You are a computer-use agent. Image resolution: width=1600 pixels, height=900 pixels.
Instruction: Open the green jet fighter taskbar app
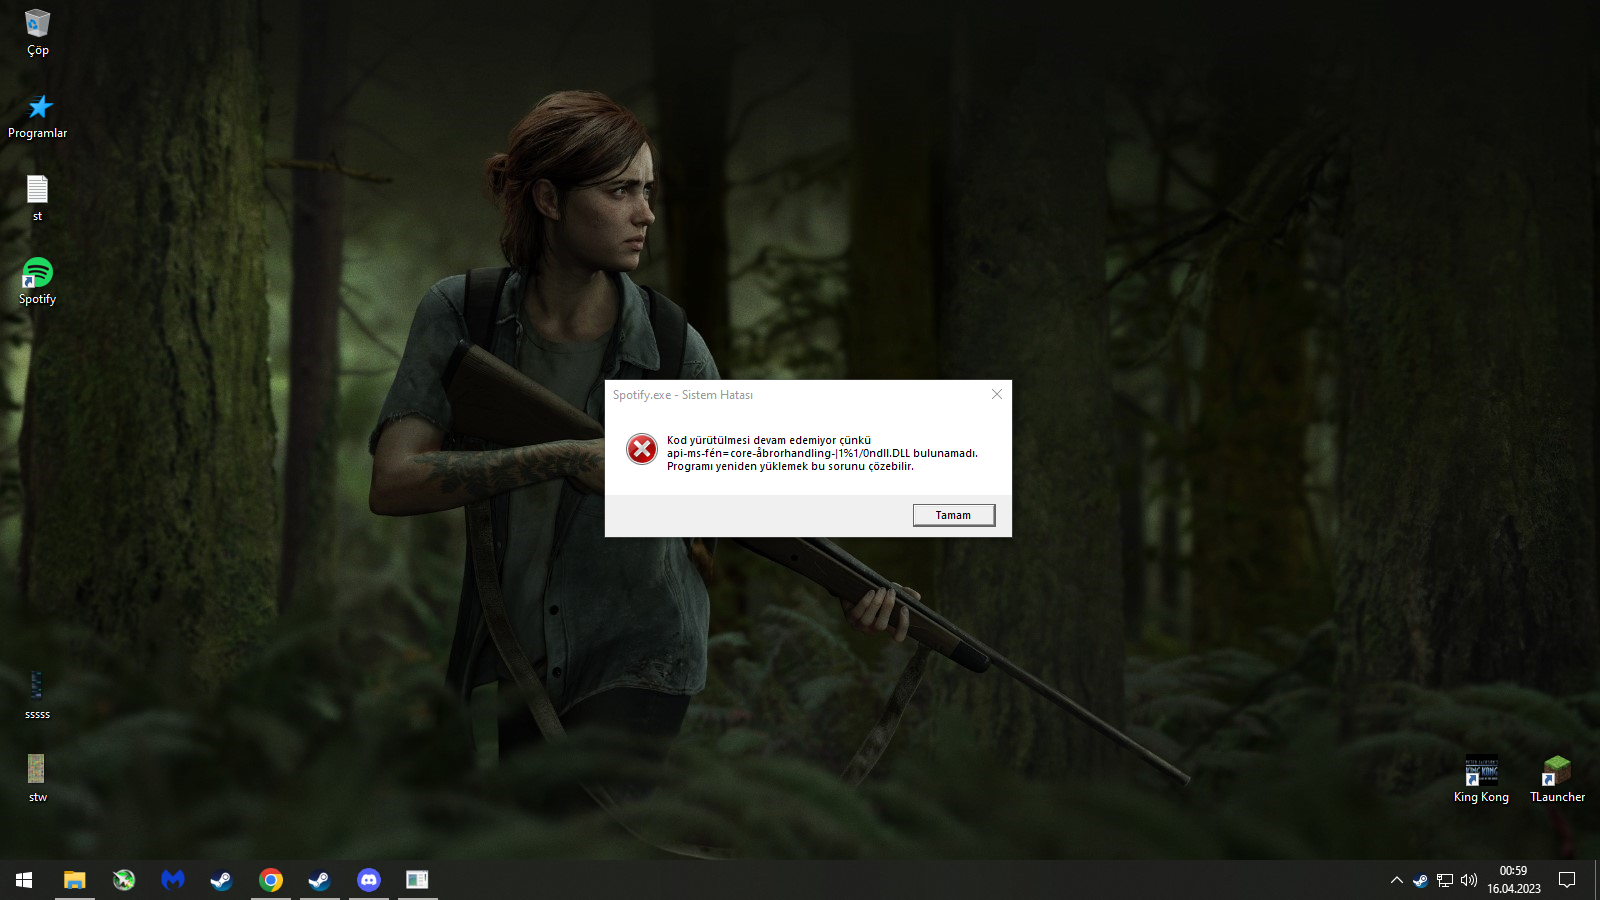[x=124, y=880]
